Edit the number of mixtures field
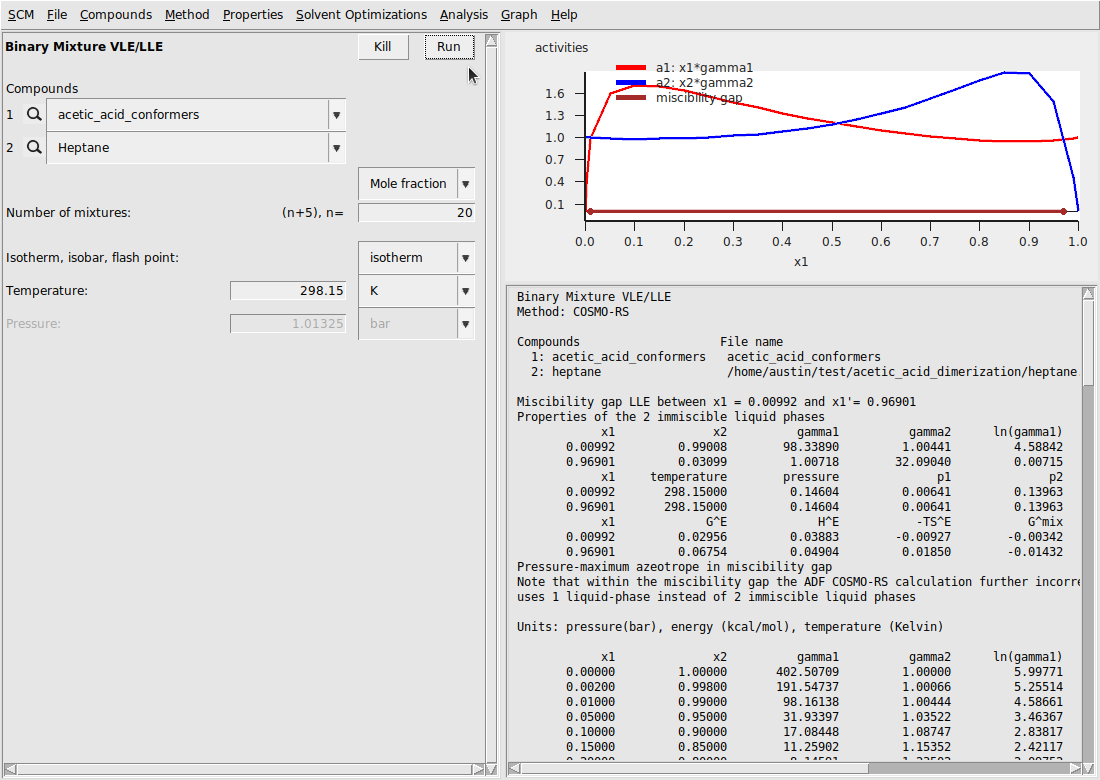 click(x=417, y=213)
